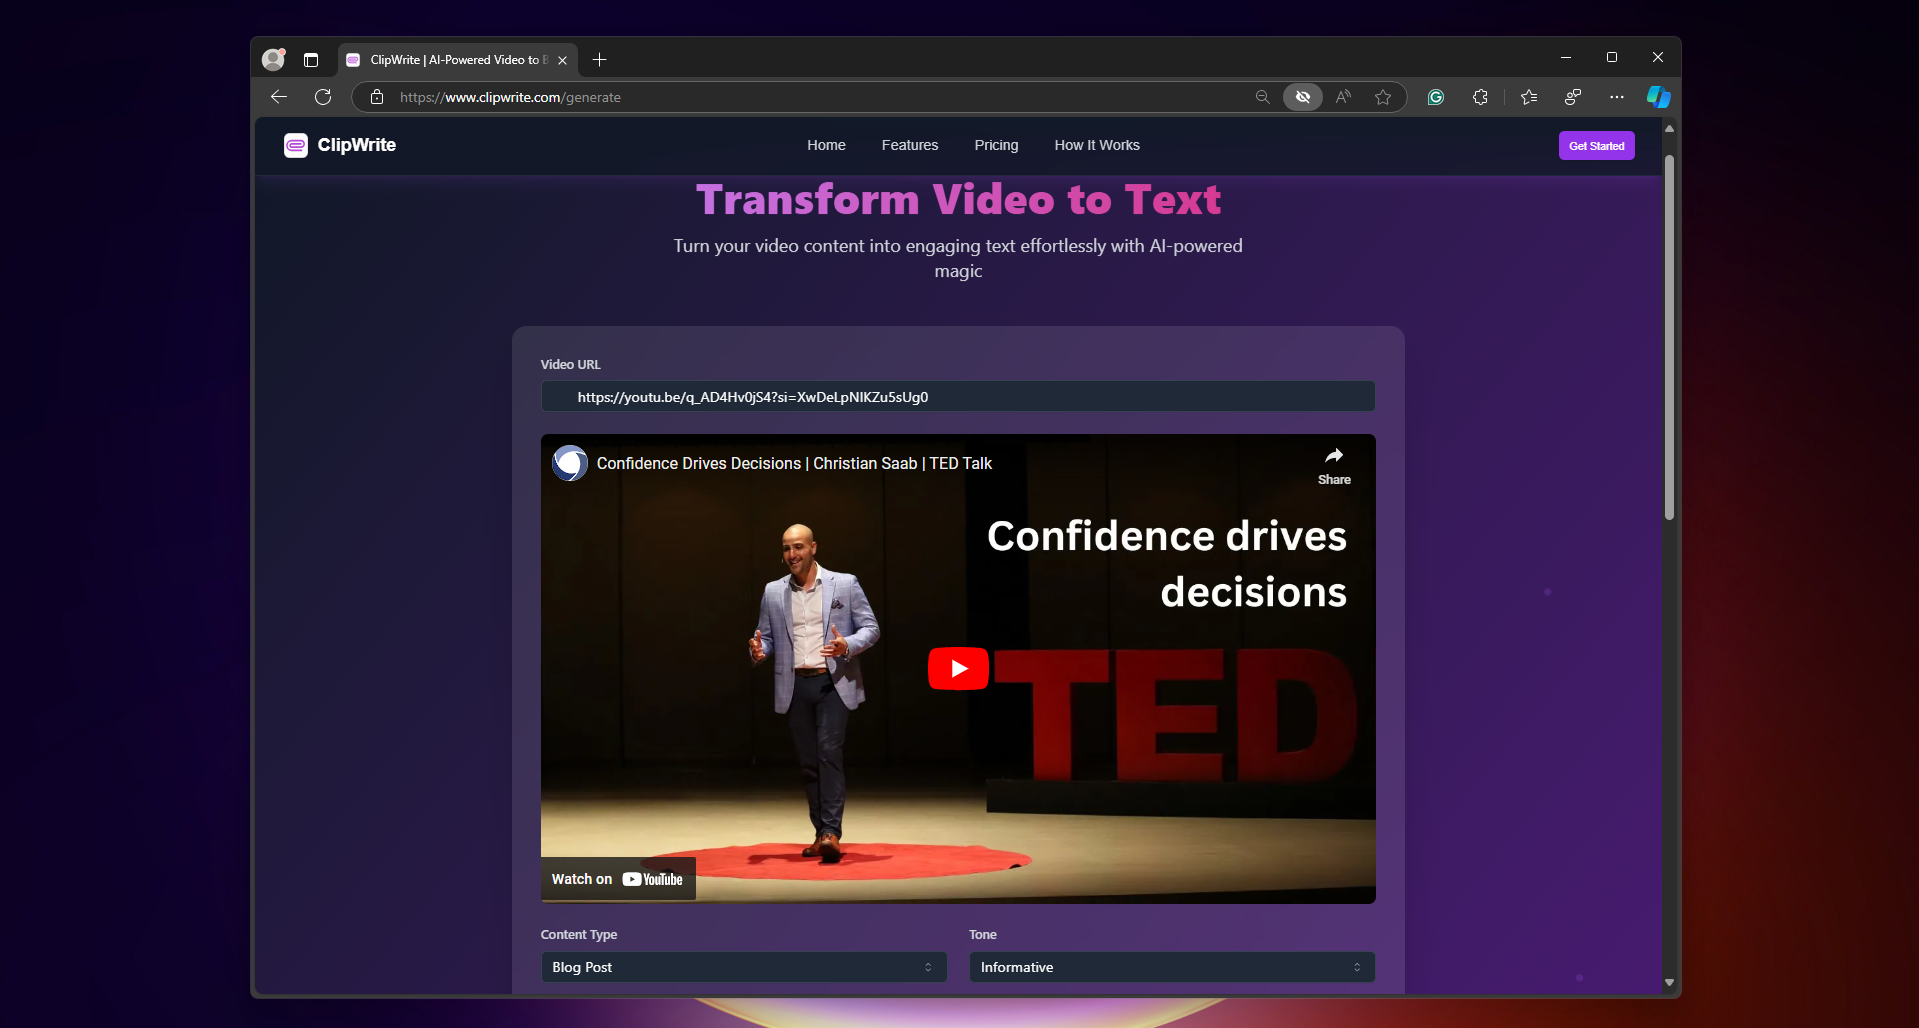Open the browser profile avatar

[x=273, y=60]
